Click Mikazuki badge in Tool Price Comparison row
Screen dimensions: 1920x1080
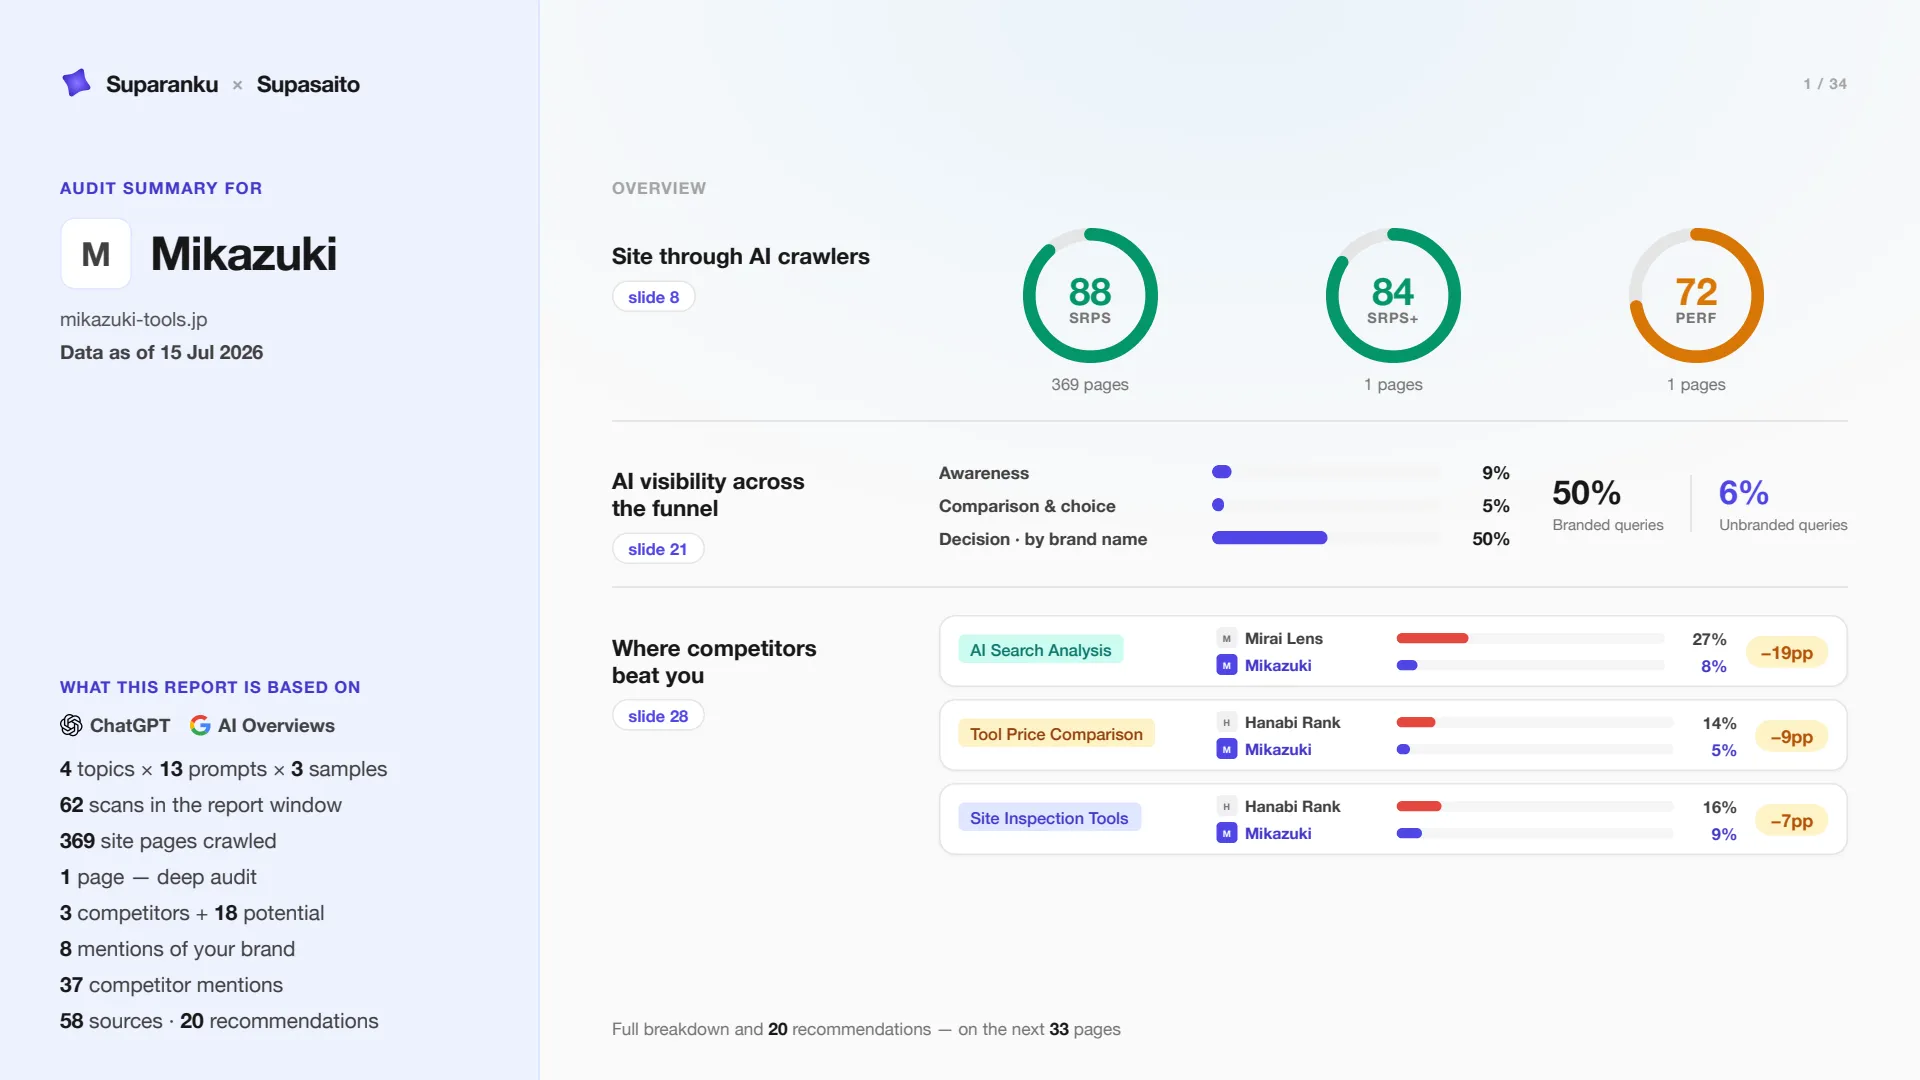pos(1226,749)
